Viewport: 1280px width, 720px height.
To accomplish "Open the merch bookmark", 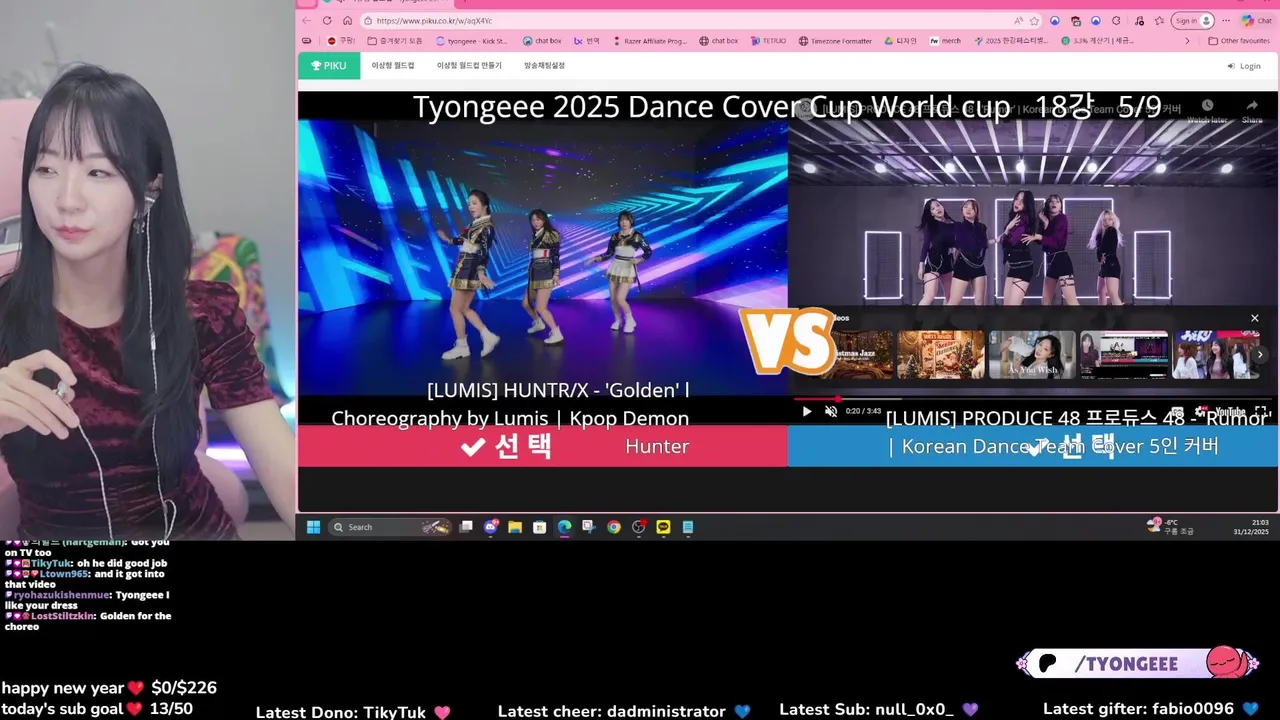I will (945, 41).
